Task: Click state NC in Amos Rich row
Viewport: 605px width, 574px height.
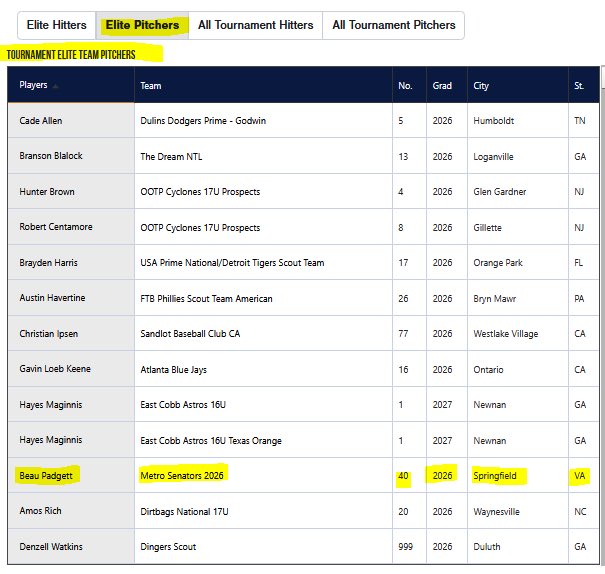Action: [x=580, y=512]
